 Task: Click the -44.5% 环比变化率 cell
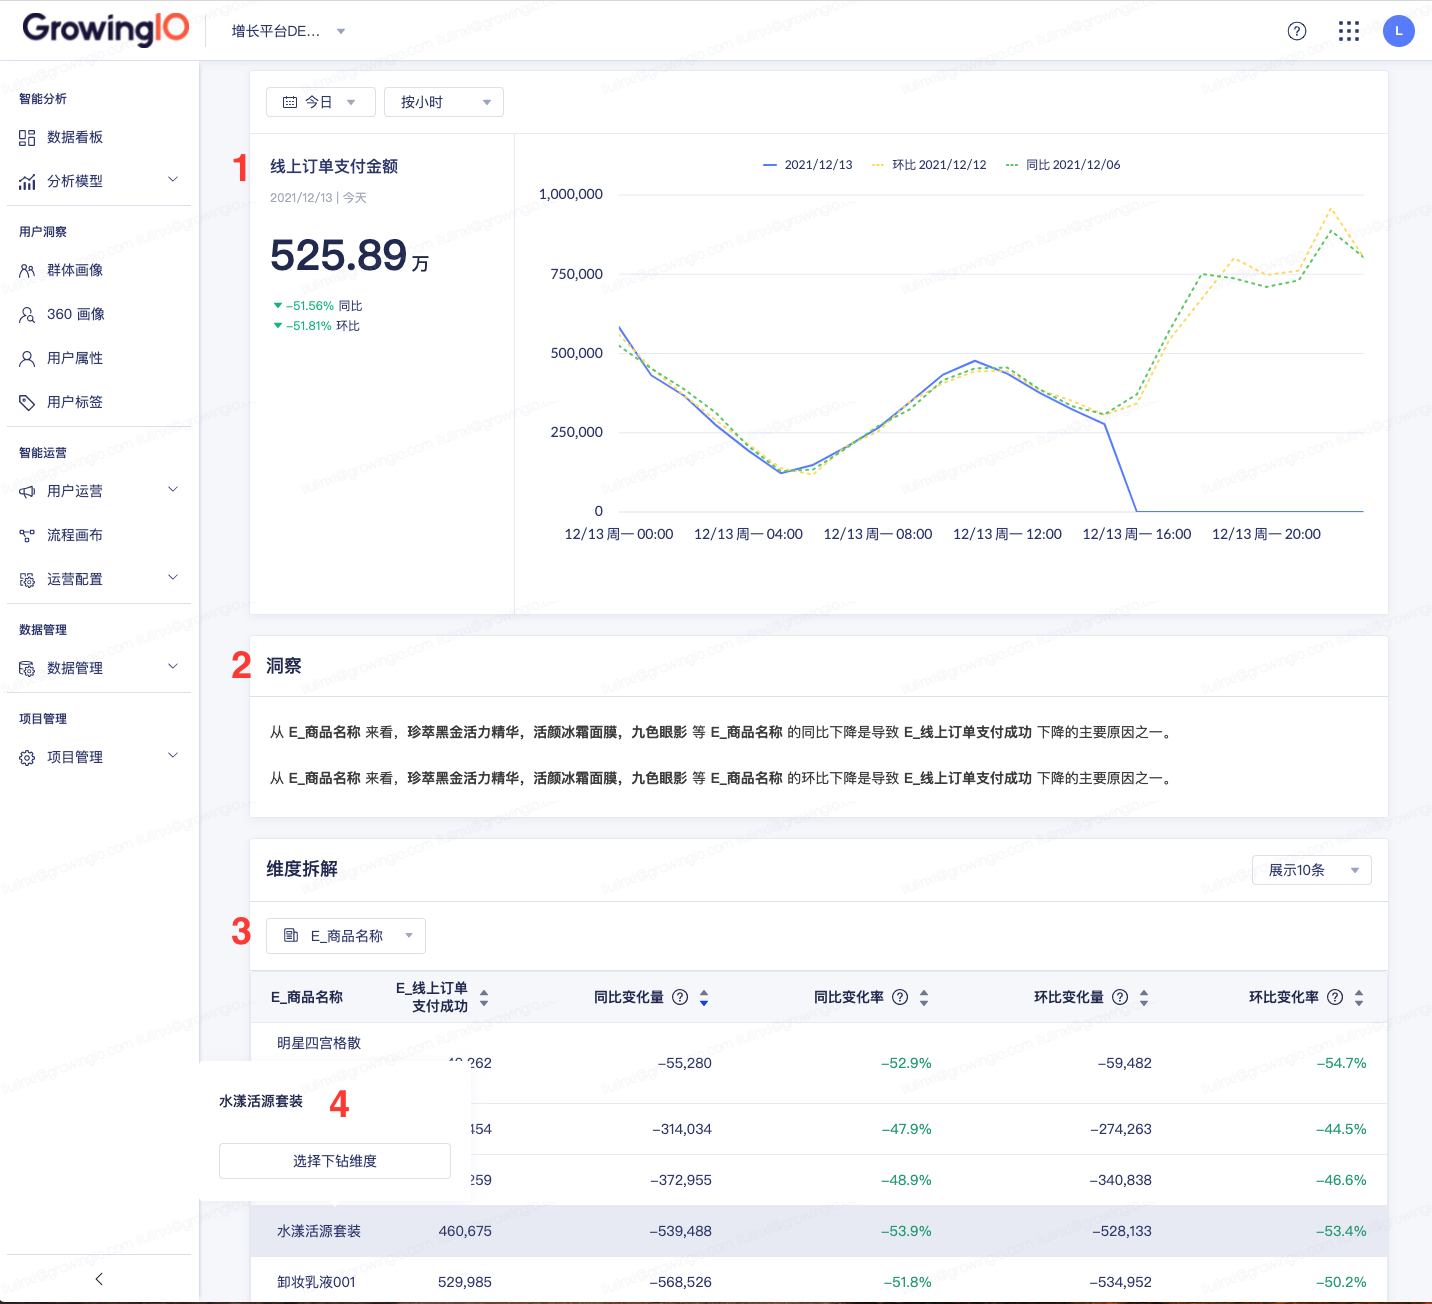coord(1341,1129)
